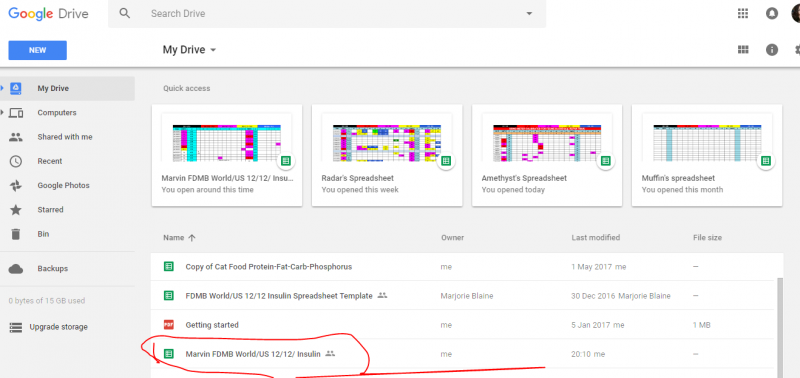The image size is (800, 378).
Task: Open Computers in the sidebar
Action: (57, 113)
